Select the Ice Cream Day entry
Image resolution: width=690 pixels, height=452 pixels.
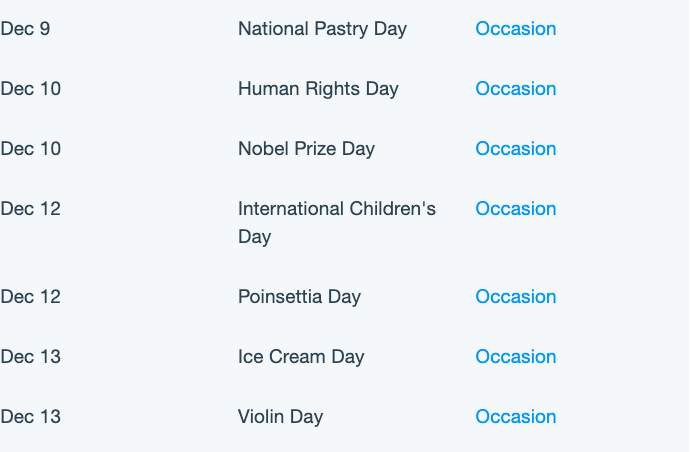click(x=301, y=357)
